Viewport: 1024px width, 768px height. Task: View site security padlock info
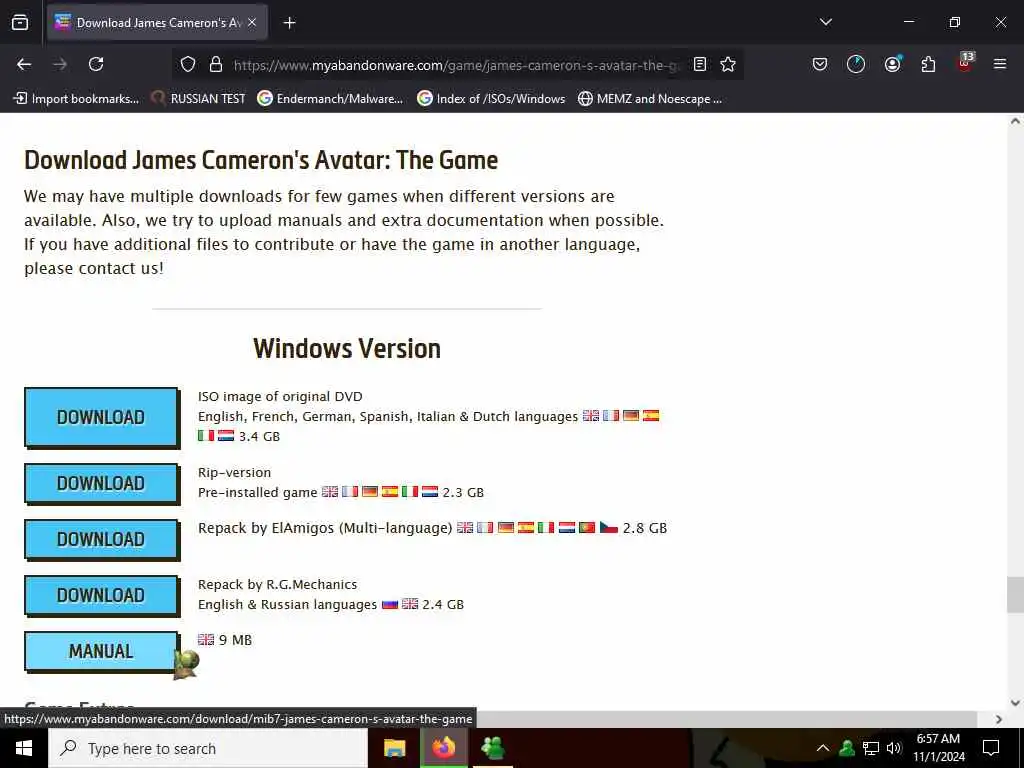click(216, 64)
